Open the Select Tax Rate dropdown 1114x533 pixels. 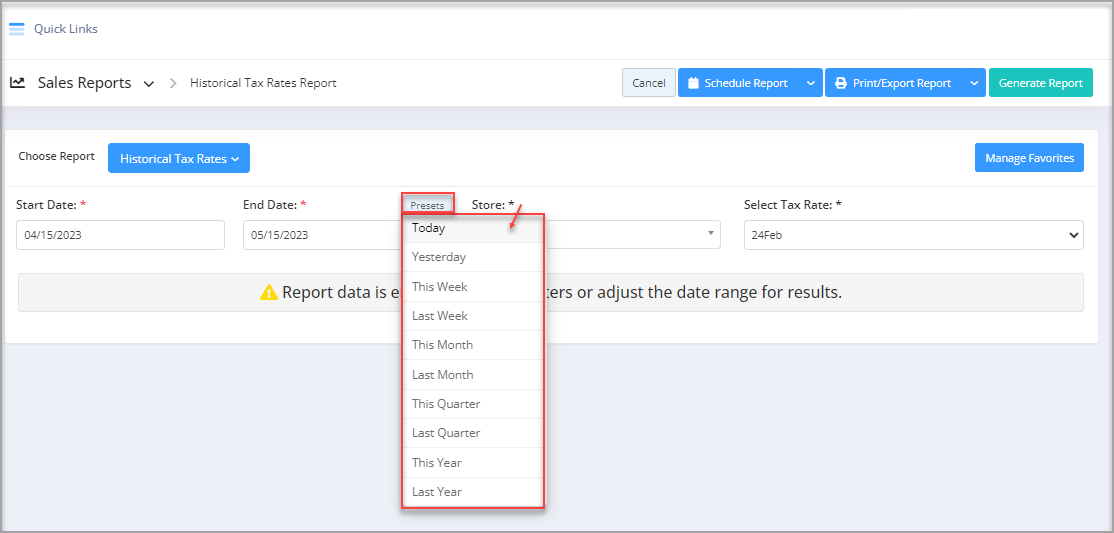tap(913, 235)
